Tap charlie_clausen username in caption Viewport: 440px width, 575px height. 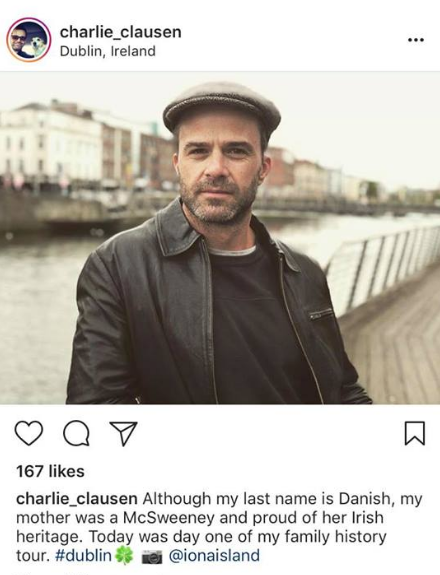click(x=77, y=499)
